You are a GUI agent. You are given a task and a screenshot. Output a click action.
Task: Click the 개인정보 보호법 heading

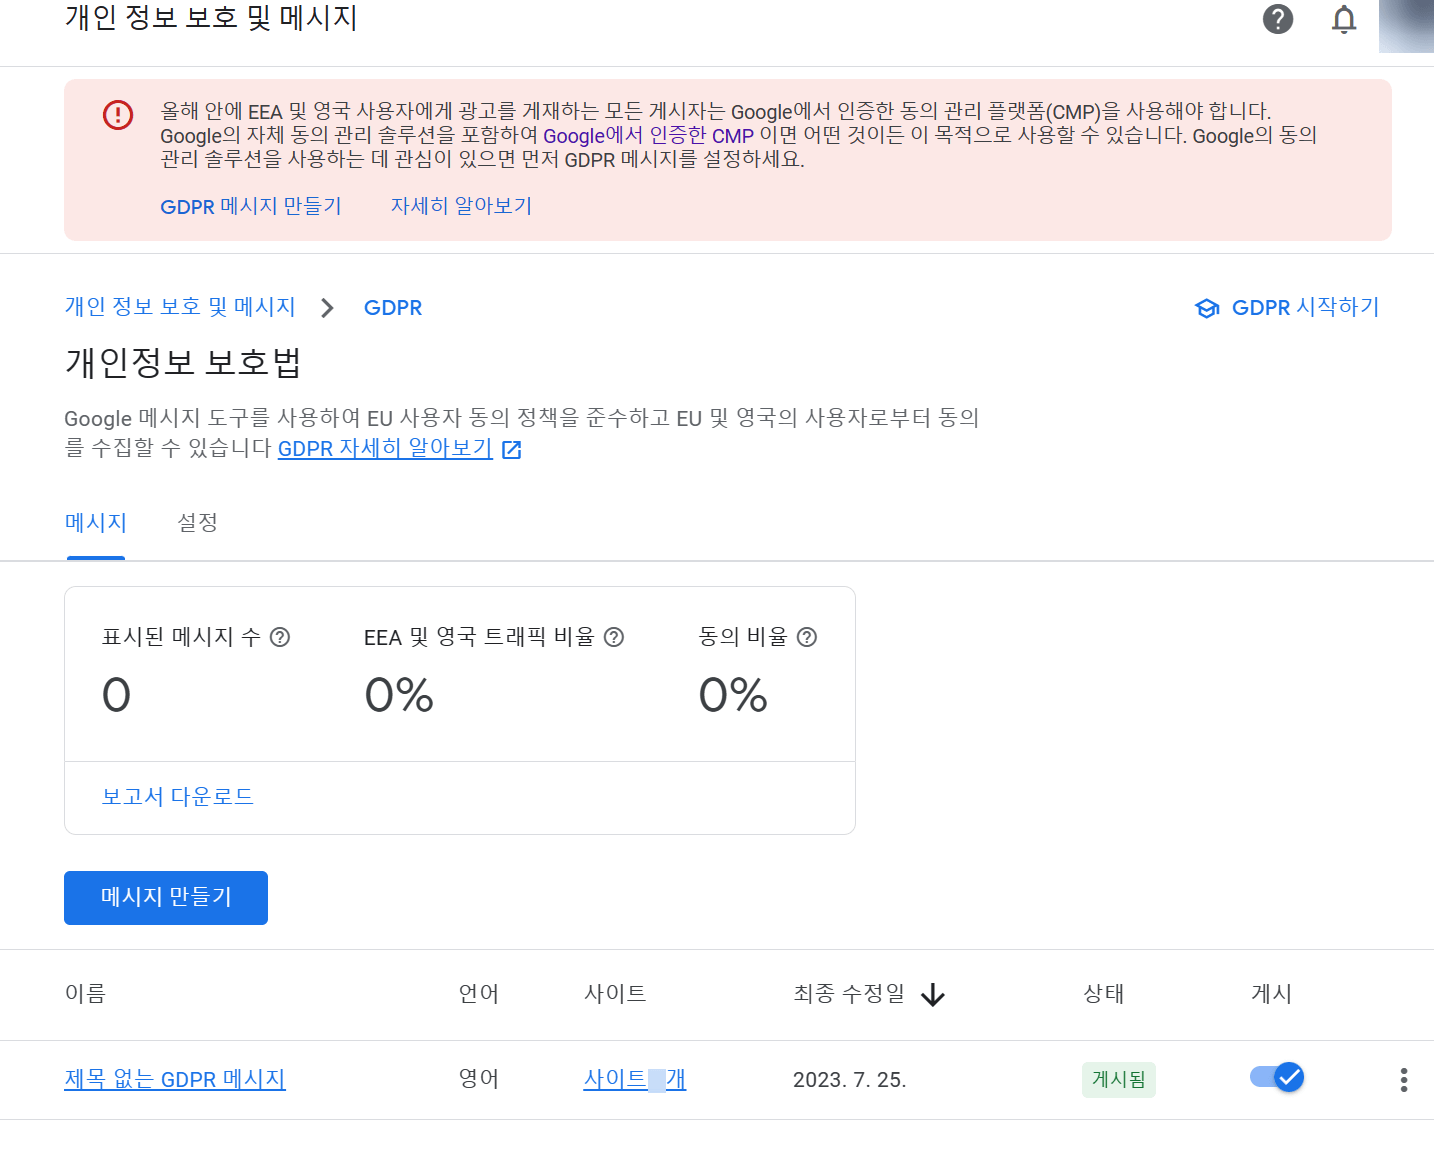tap(183, 362)
